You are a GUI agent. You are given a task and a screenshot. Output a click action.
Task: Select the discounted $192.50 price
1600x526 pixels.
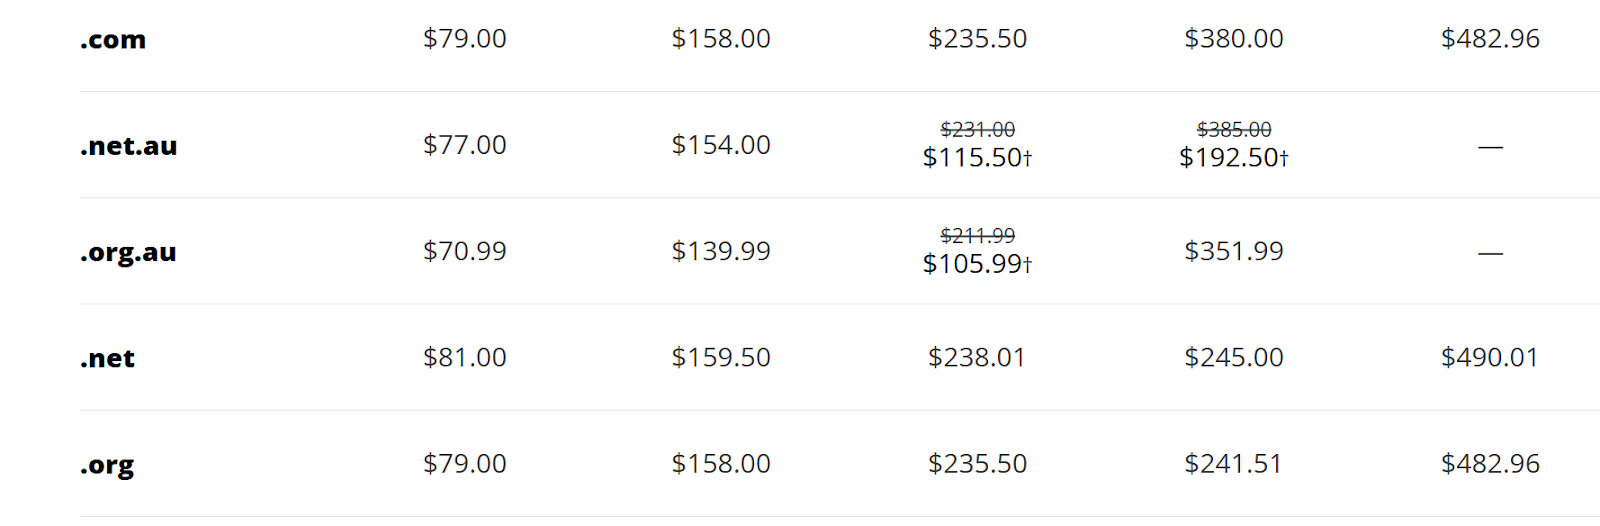pos(1232,158)
